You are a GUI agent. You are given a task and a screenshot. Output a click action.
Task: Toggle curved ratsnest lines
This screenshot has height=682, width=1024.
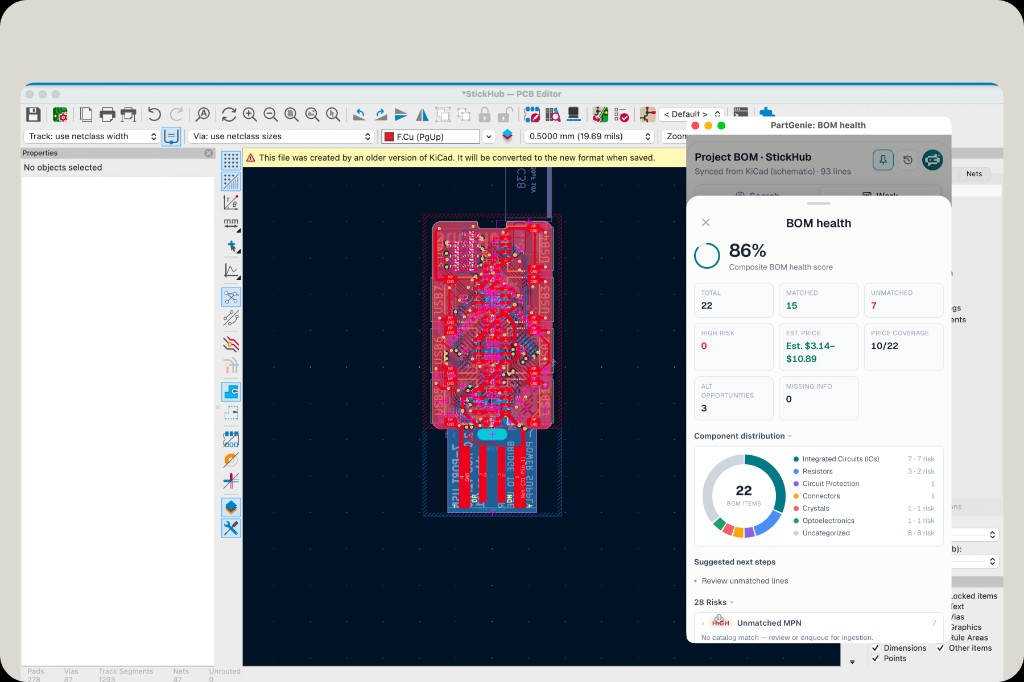[231, 318]
